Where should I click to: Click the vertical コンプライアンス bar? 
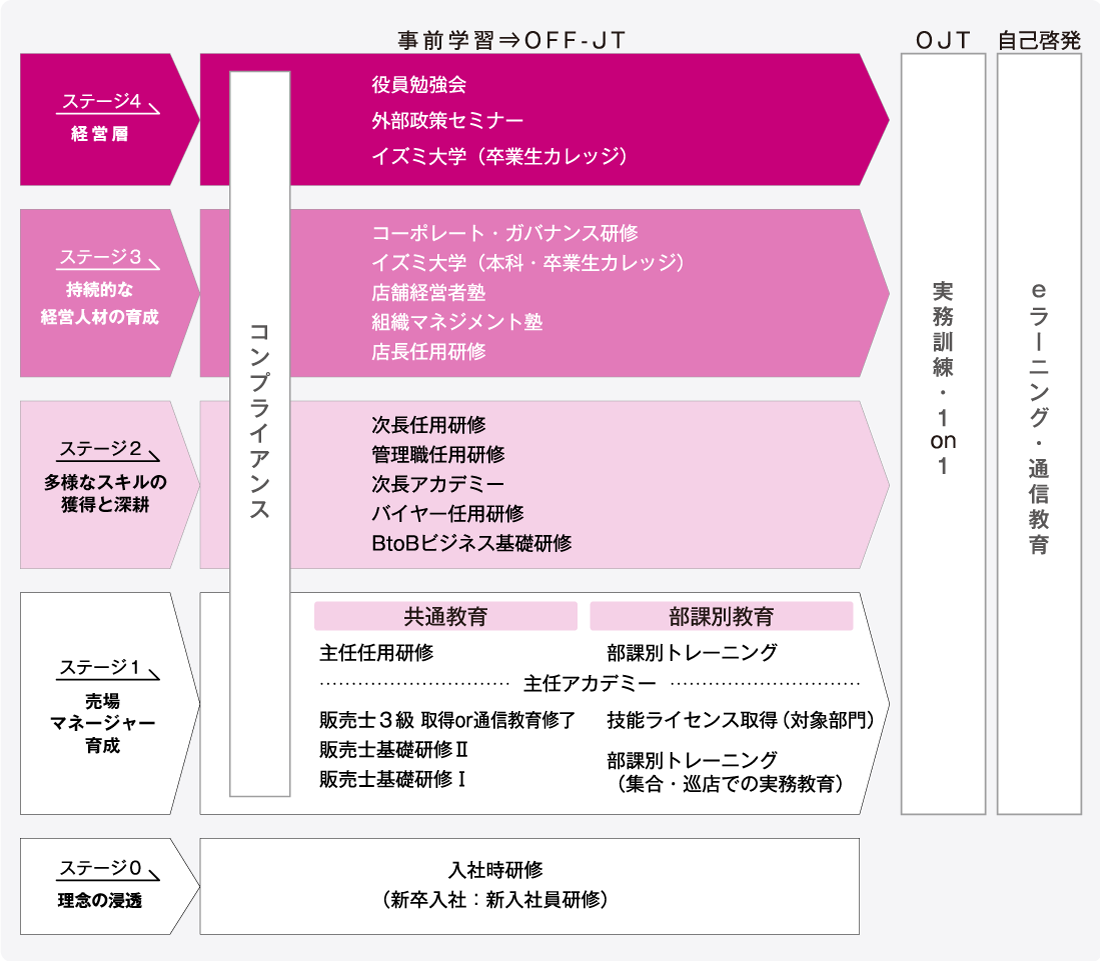coord(260,433)
